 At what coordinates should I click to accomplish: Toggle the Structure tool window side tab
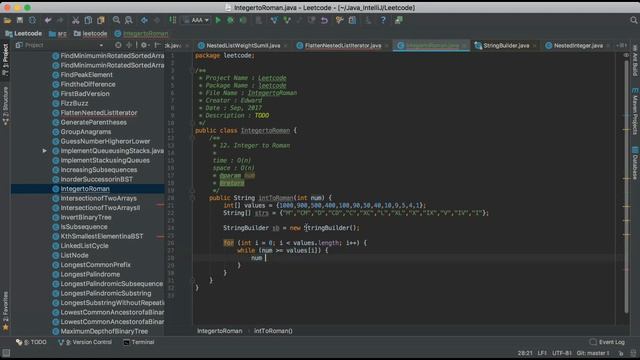(x=5, y=106)
